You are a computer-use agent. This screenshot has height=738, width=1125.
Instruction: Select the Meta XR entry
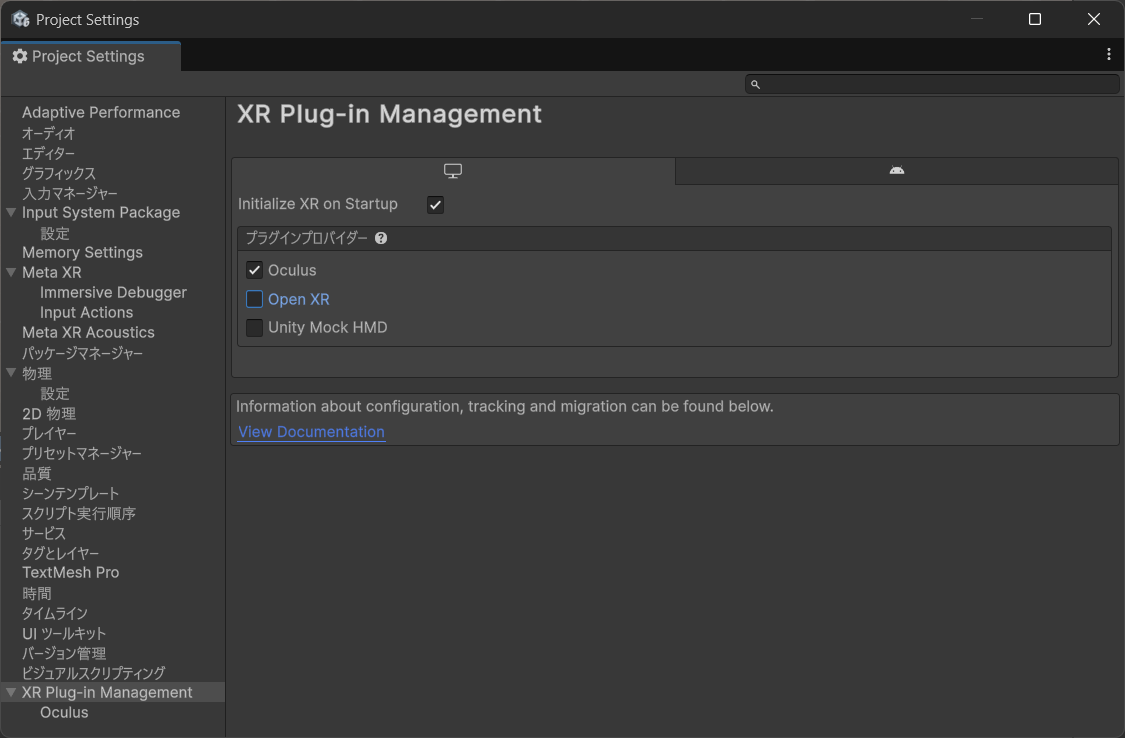click(x=52, y=273)
